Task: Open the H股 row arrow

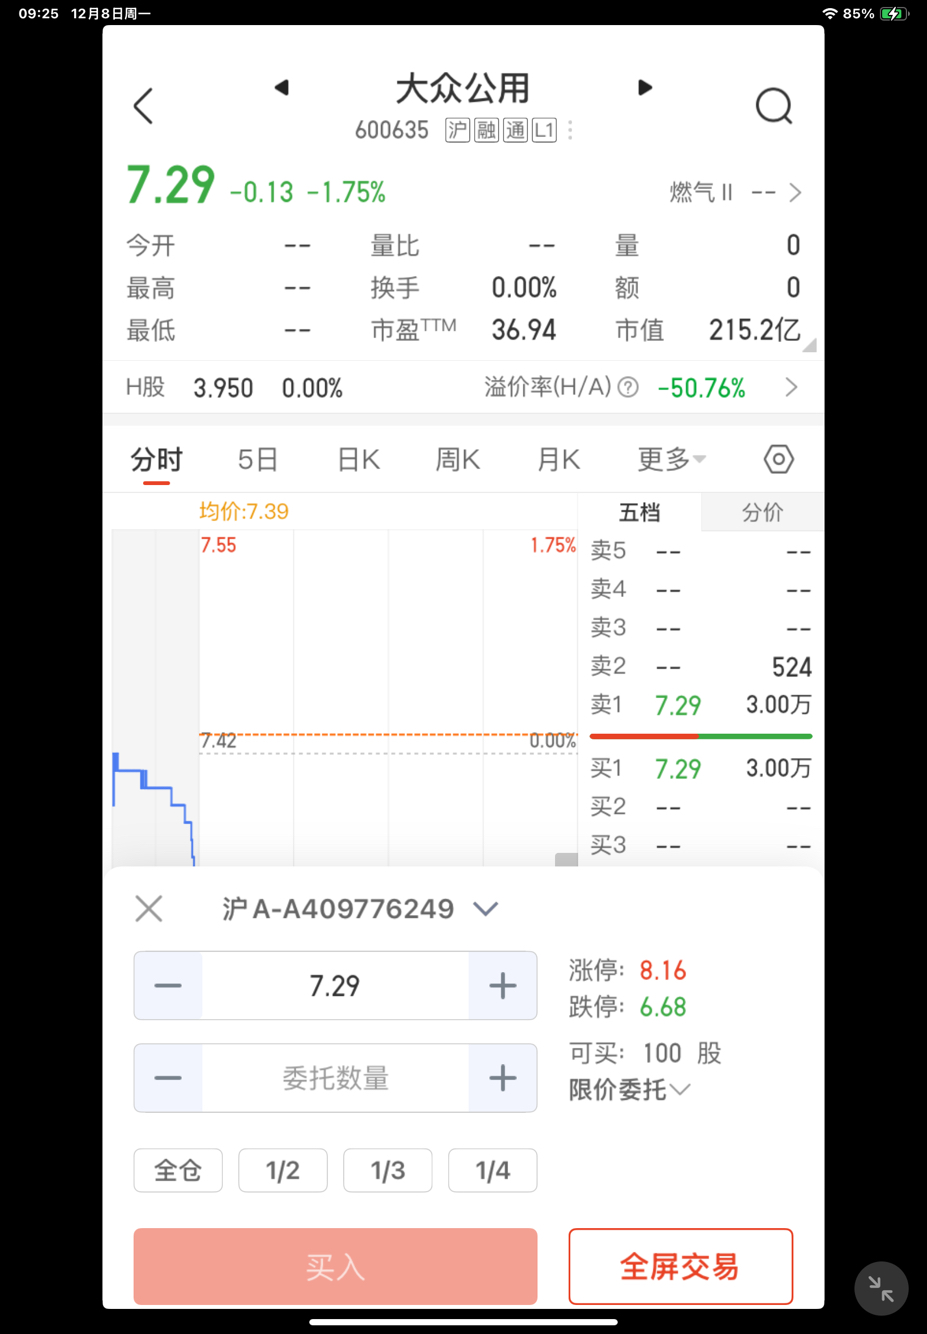Action: 791,387
